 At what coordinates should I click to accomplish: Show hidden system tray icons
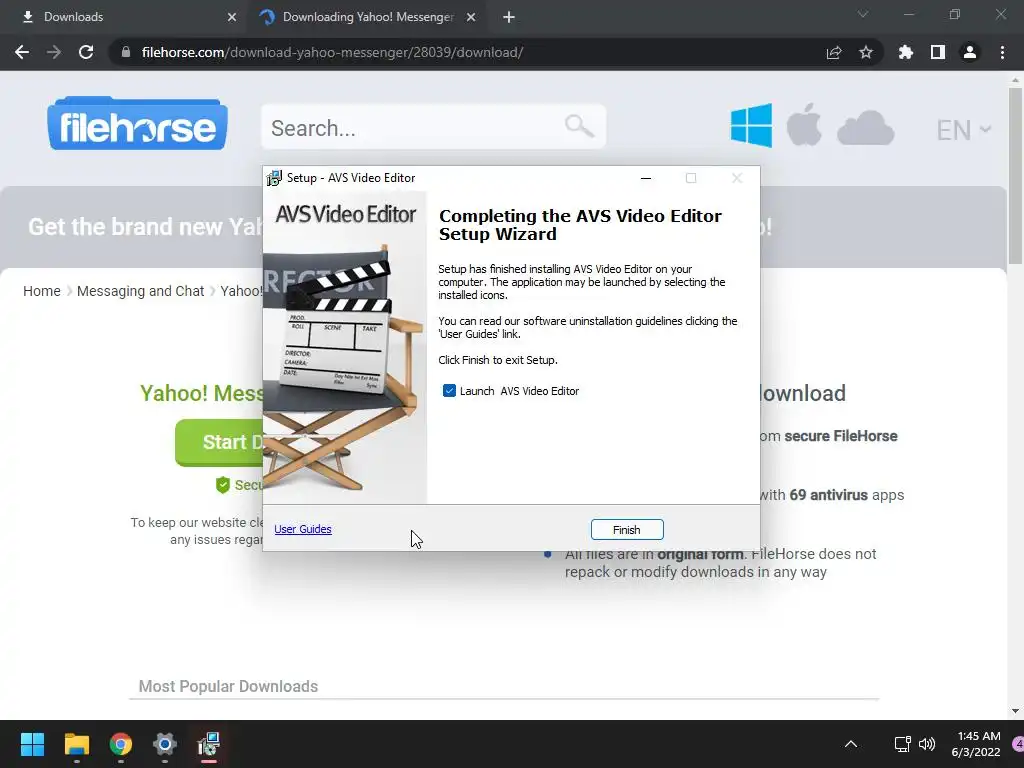click(x=851, y=744)
